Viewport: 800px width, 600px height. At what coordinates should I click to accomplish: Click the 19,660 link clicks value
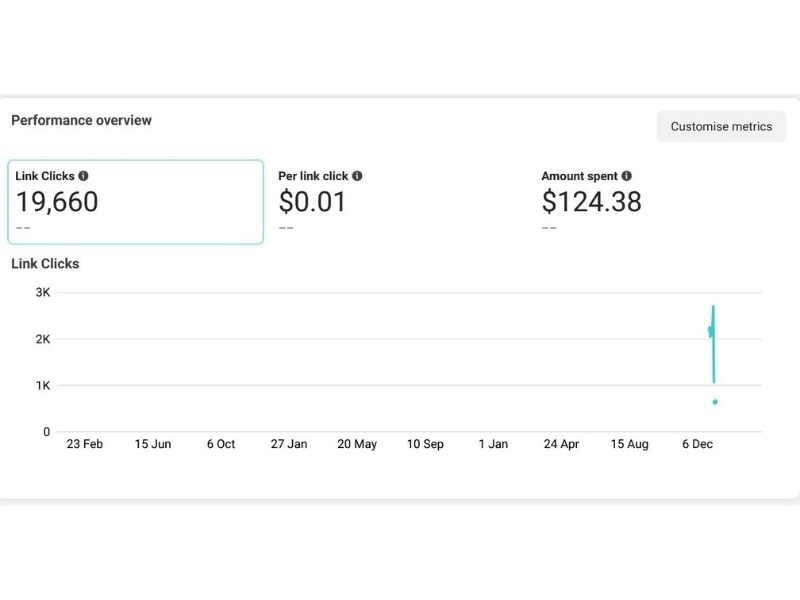tap(57, 202)
